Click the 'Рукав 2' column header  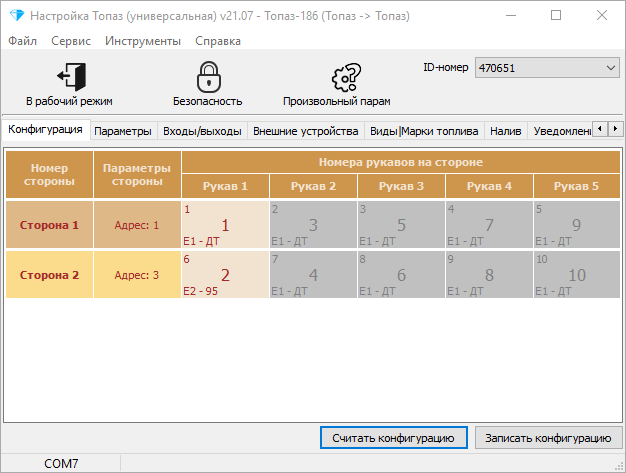[313, 186]
